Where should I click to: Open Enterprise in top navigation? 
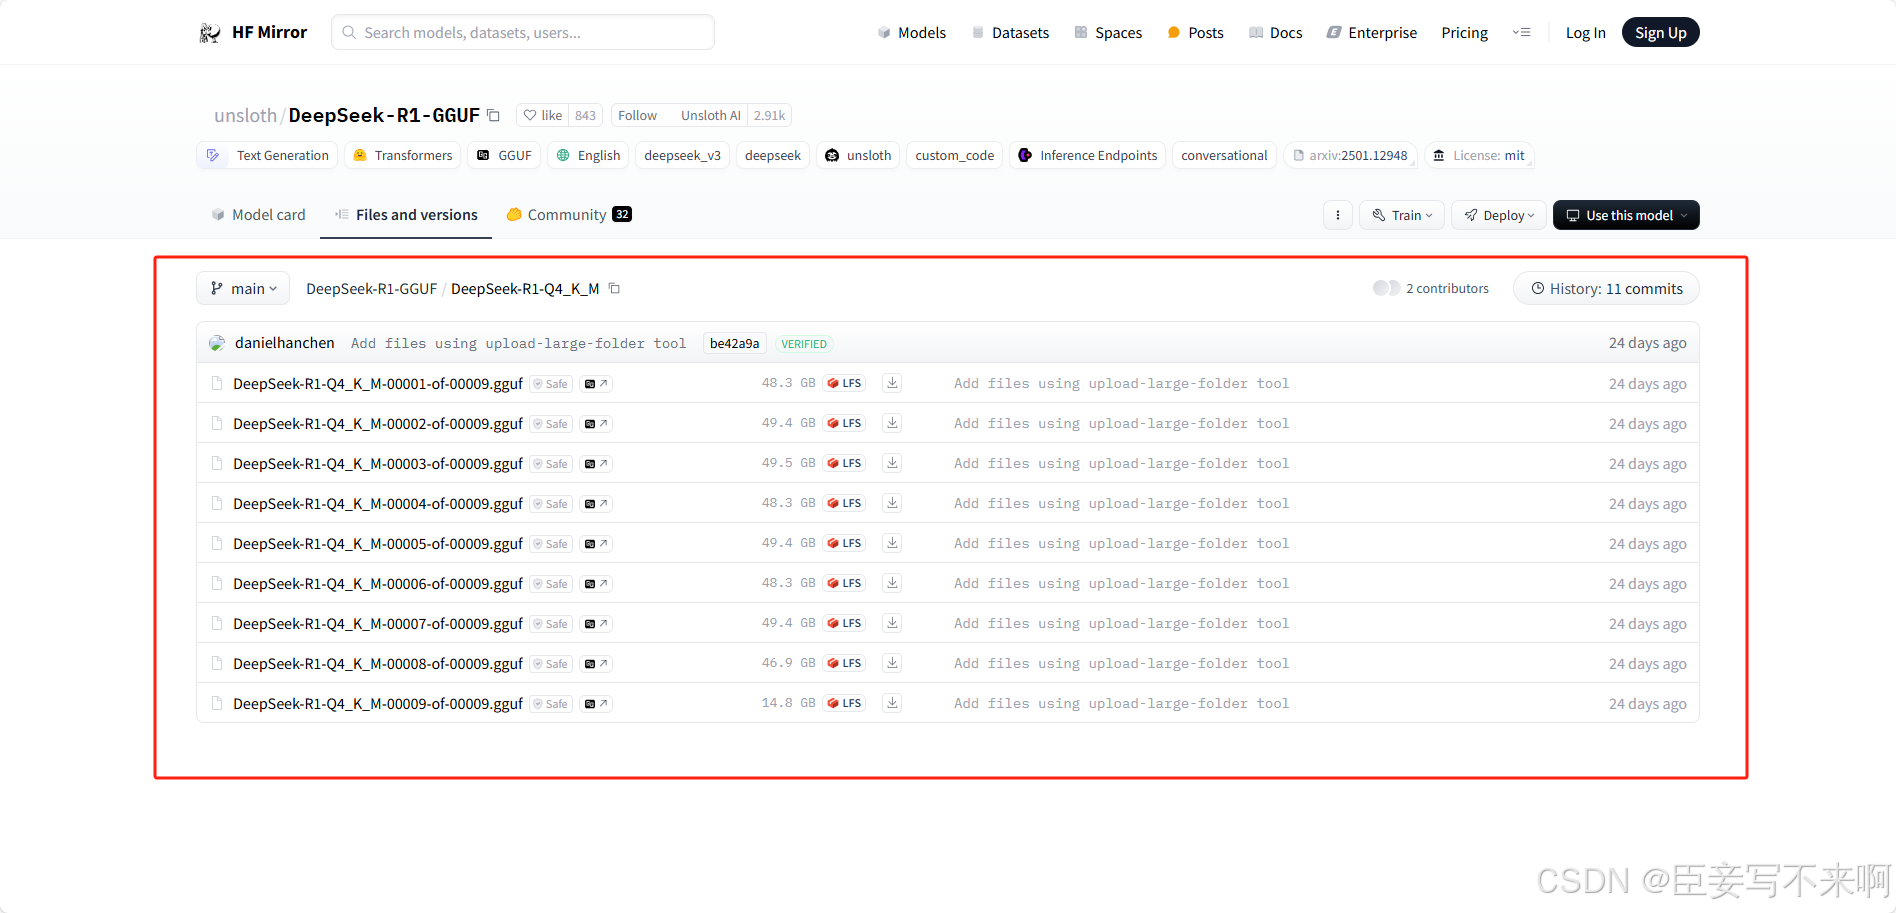[x=1372, y=33]
